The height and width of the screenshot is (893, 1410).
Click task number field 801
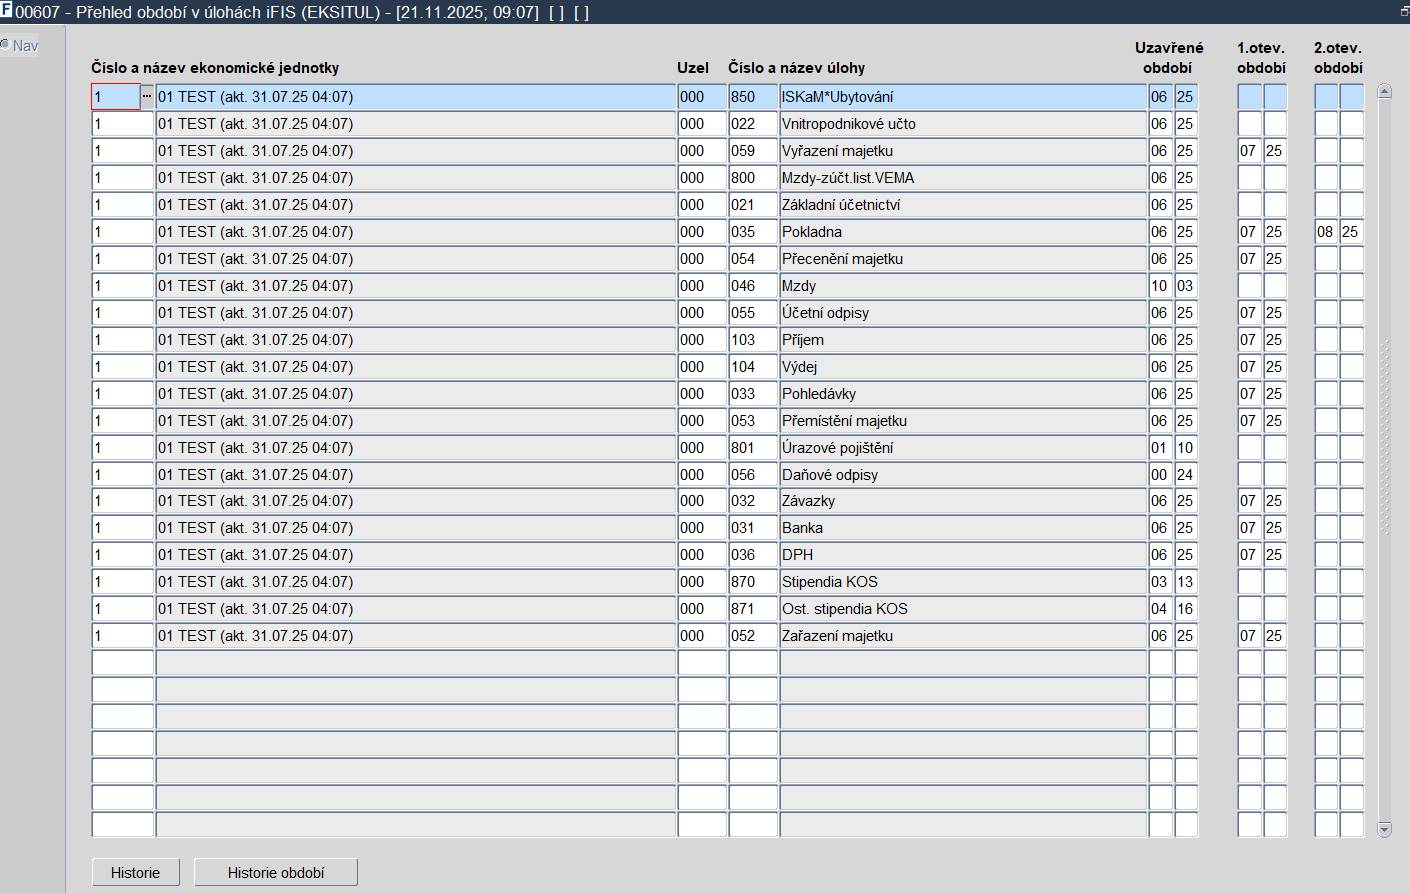pyautogui.click(x=753, y=448)
